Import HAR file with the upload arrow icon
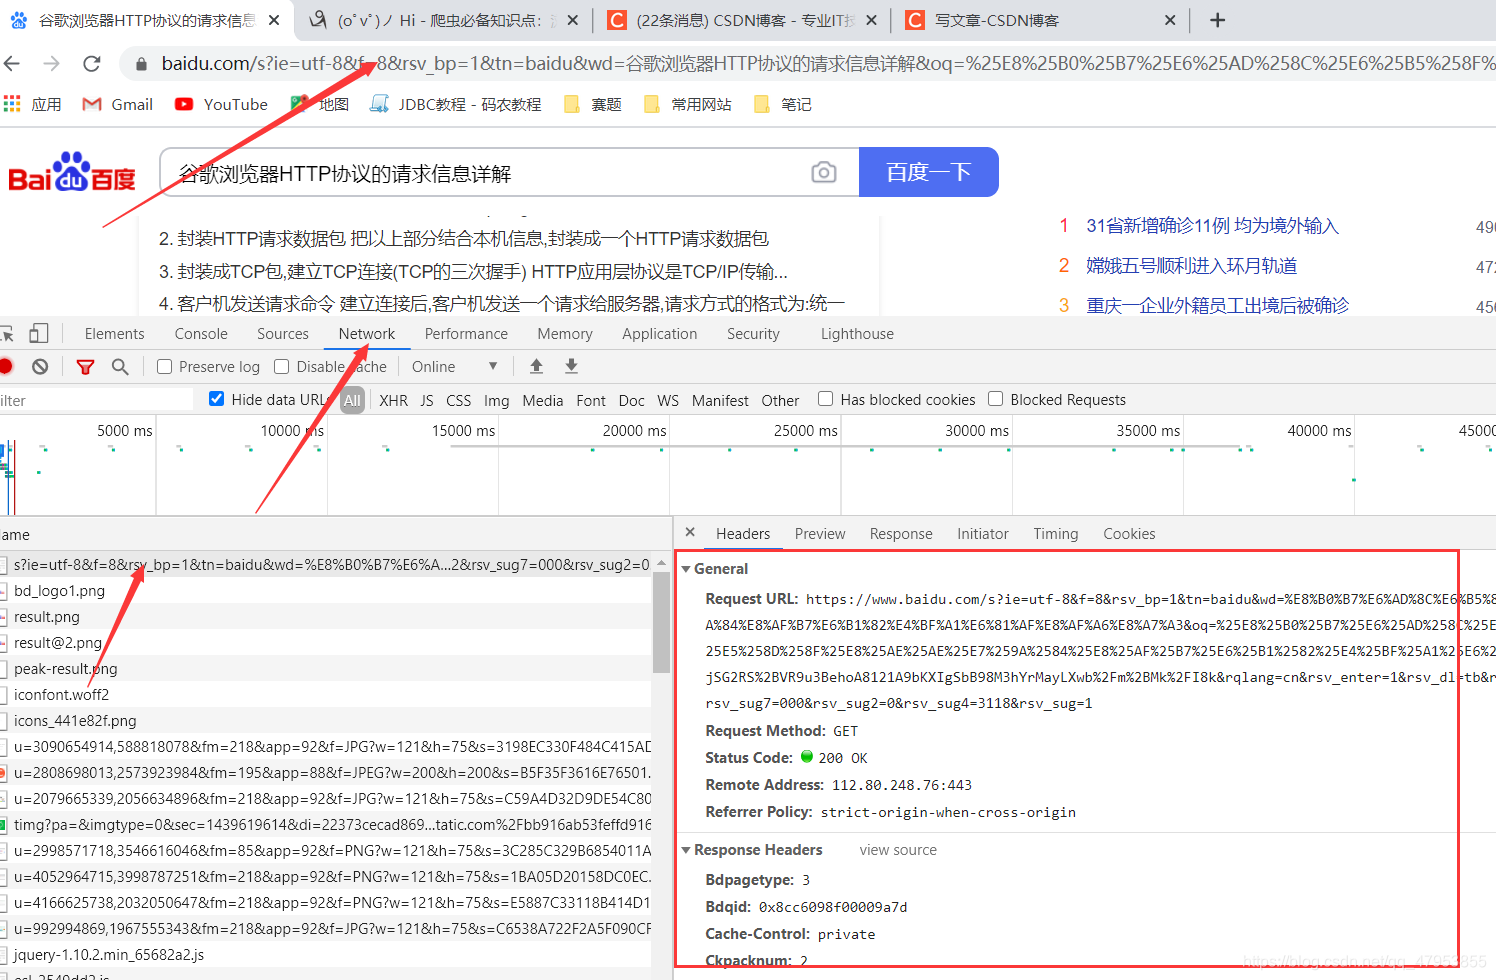 [x=536, y=366]
